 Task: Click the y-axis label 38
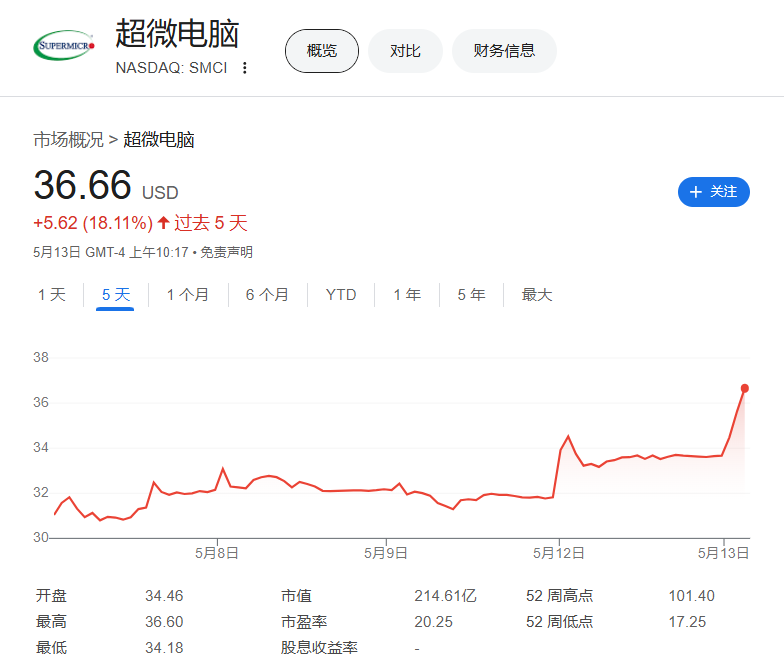click(x=41, y=358)
